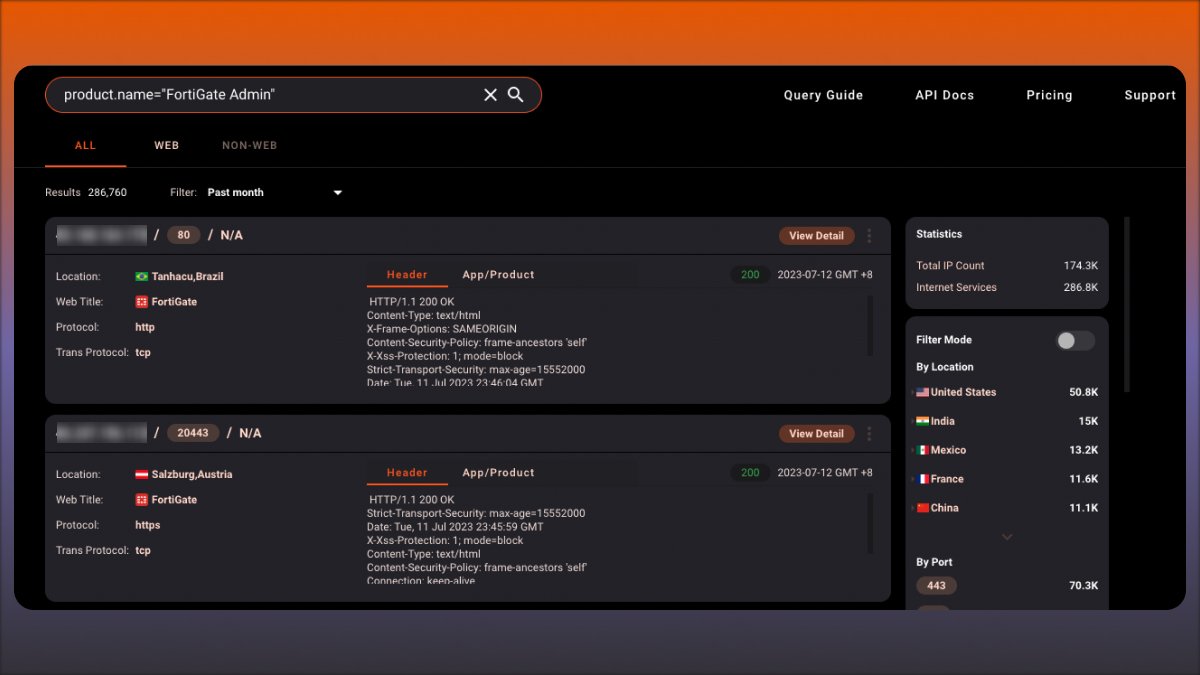Click the Austria flag icon

point(142,474)
